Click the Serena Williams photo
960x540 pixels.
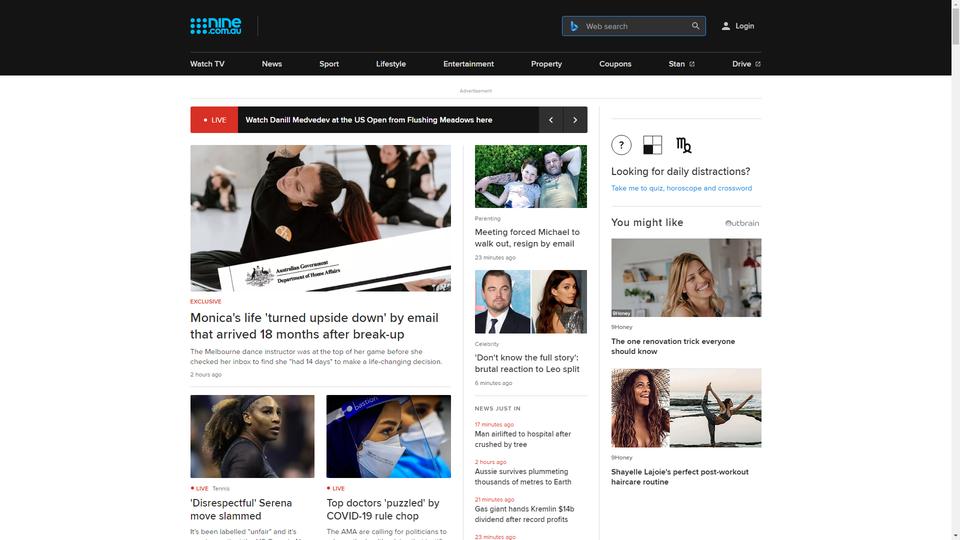252,437
